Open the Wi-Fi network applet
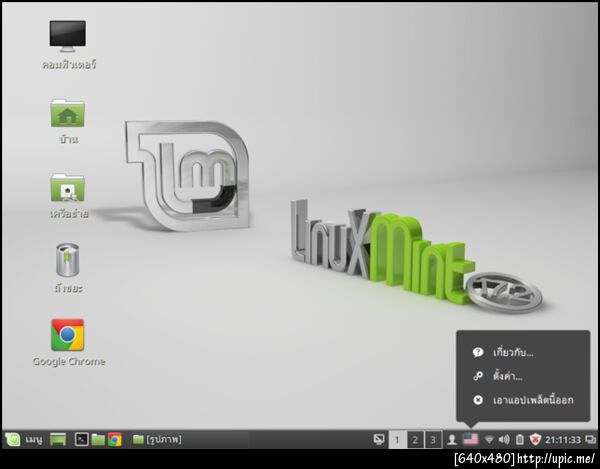Screen dimensions: 600x469 point(489,440)
